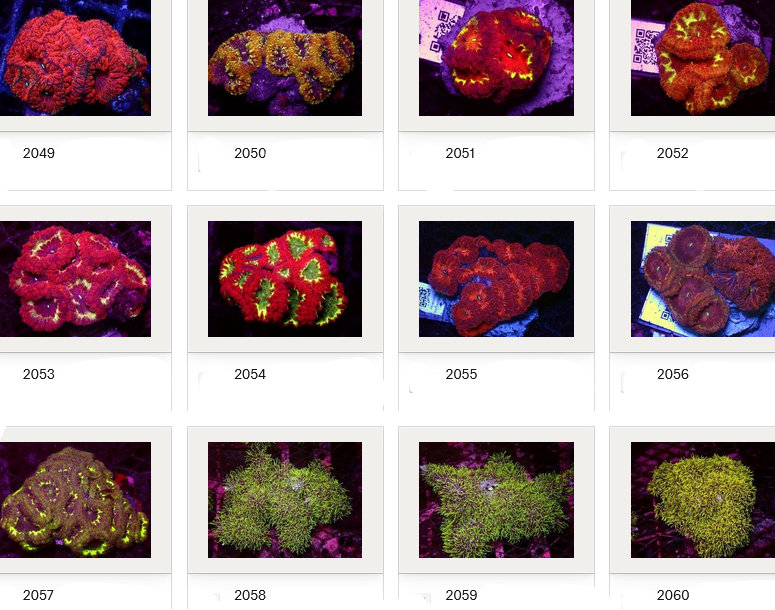Select the 2053 label text
This screenshot has width=775, height=610.
[x=39, y=374]
